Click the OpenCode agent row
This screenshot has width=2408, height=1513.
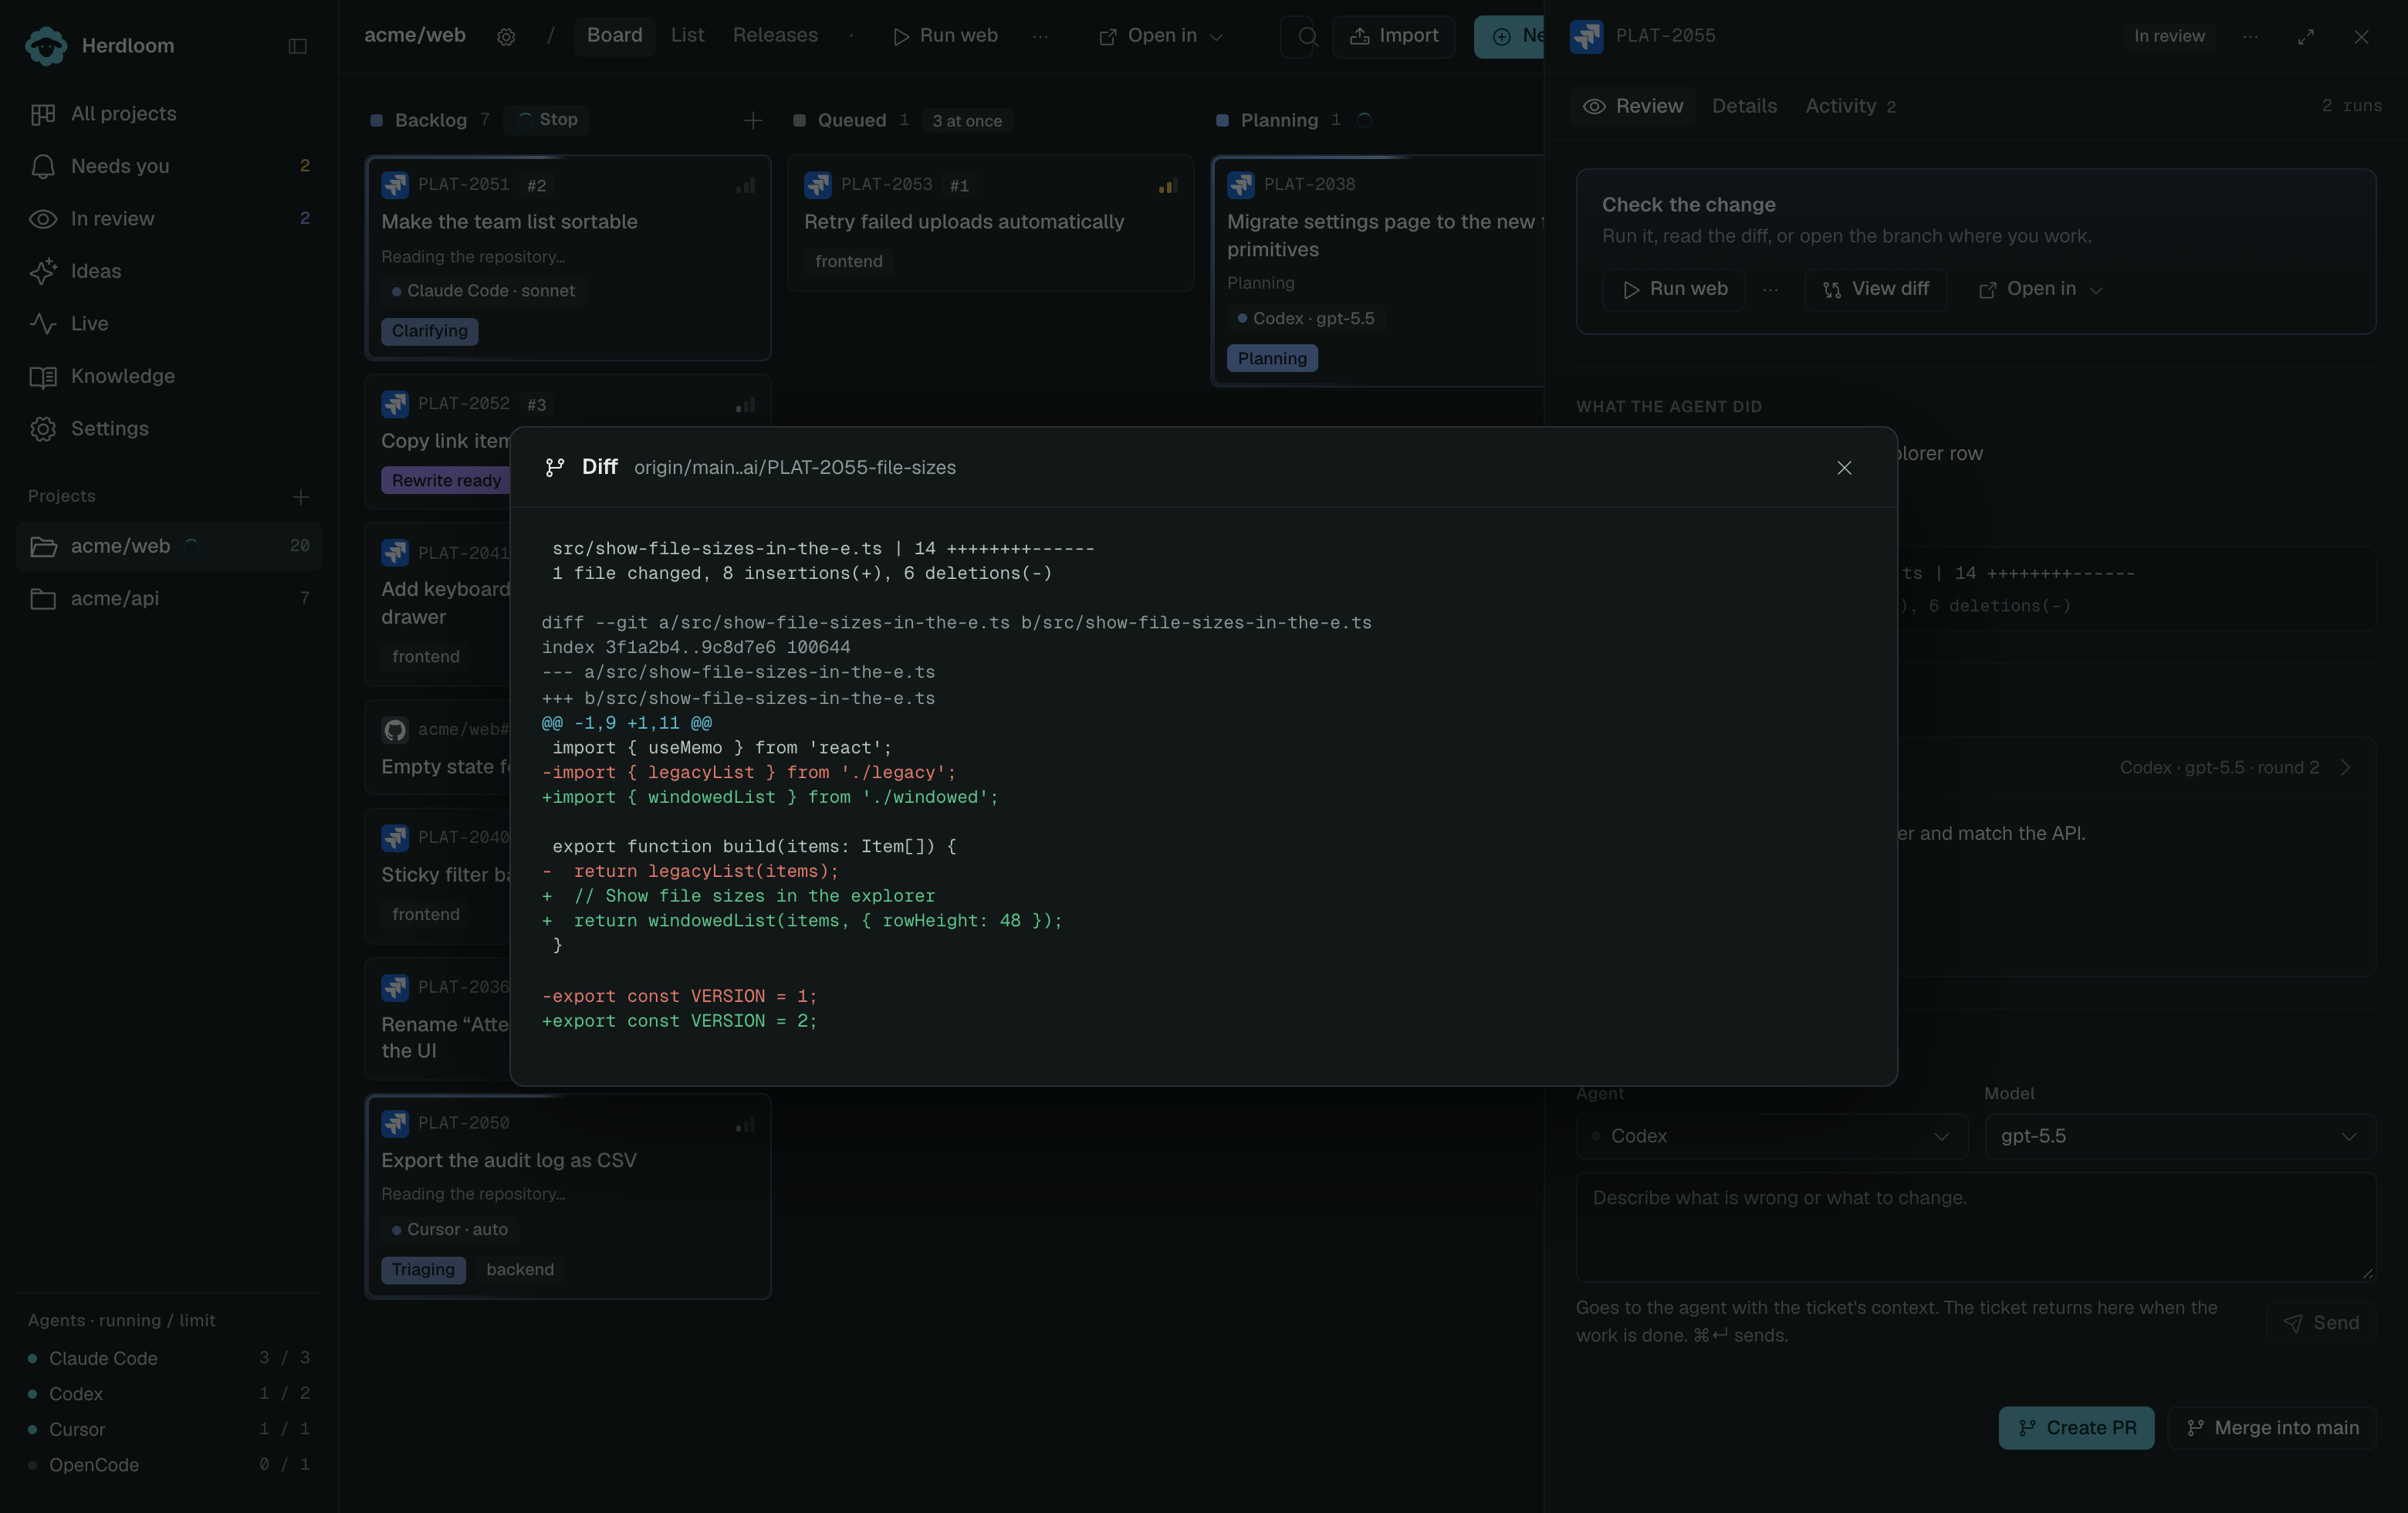click(x=169, y=1465)
